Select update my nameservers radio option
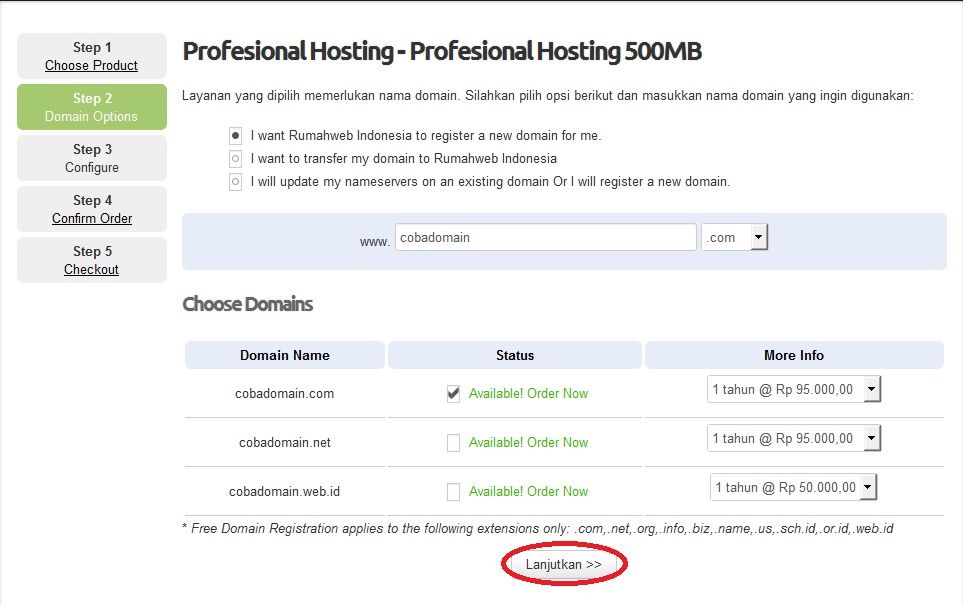 (235, 182)
